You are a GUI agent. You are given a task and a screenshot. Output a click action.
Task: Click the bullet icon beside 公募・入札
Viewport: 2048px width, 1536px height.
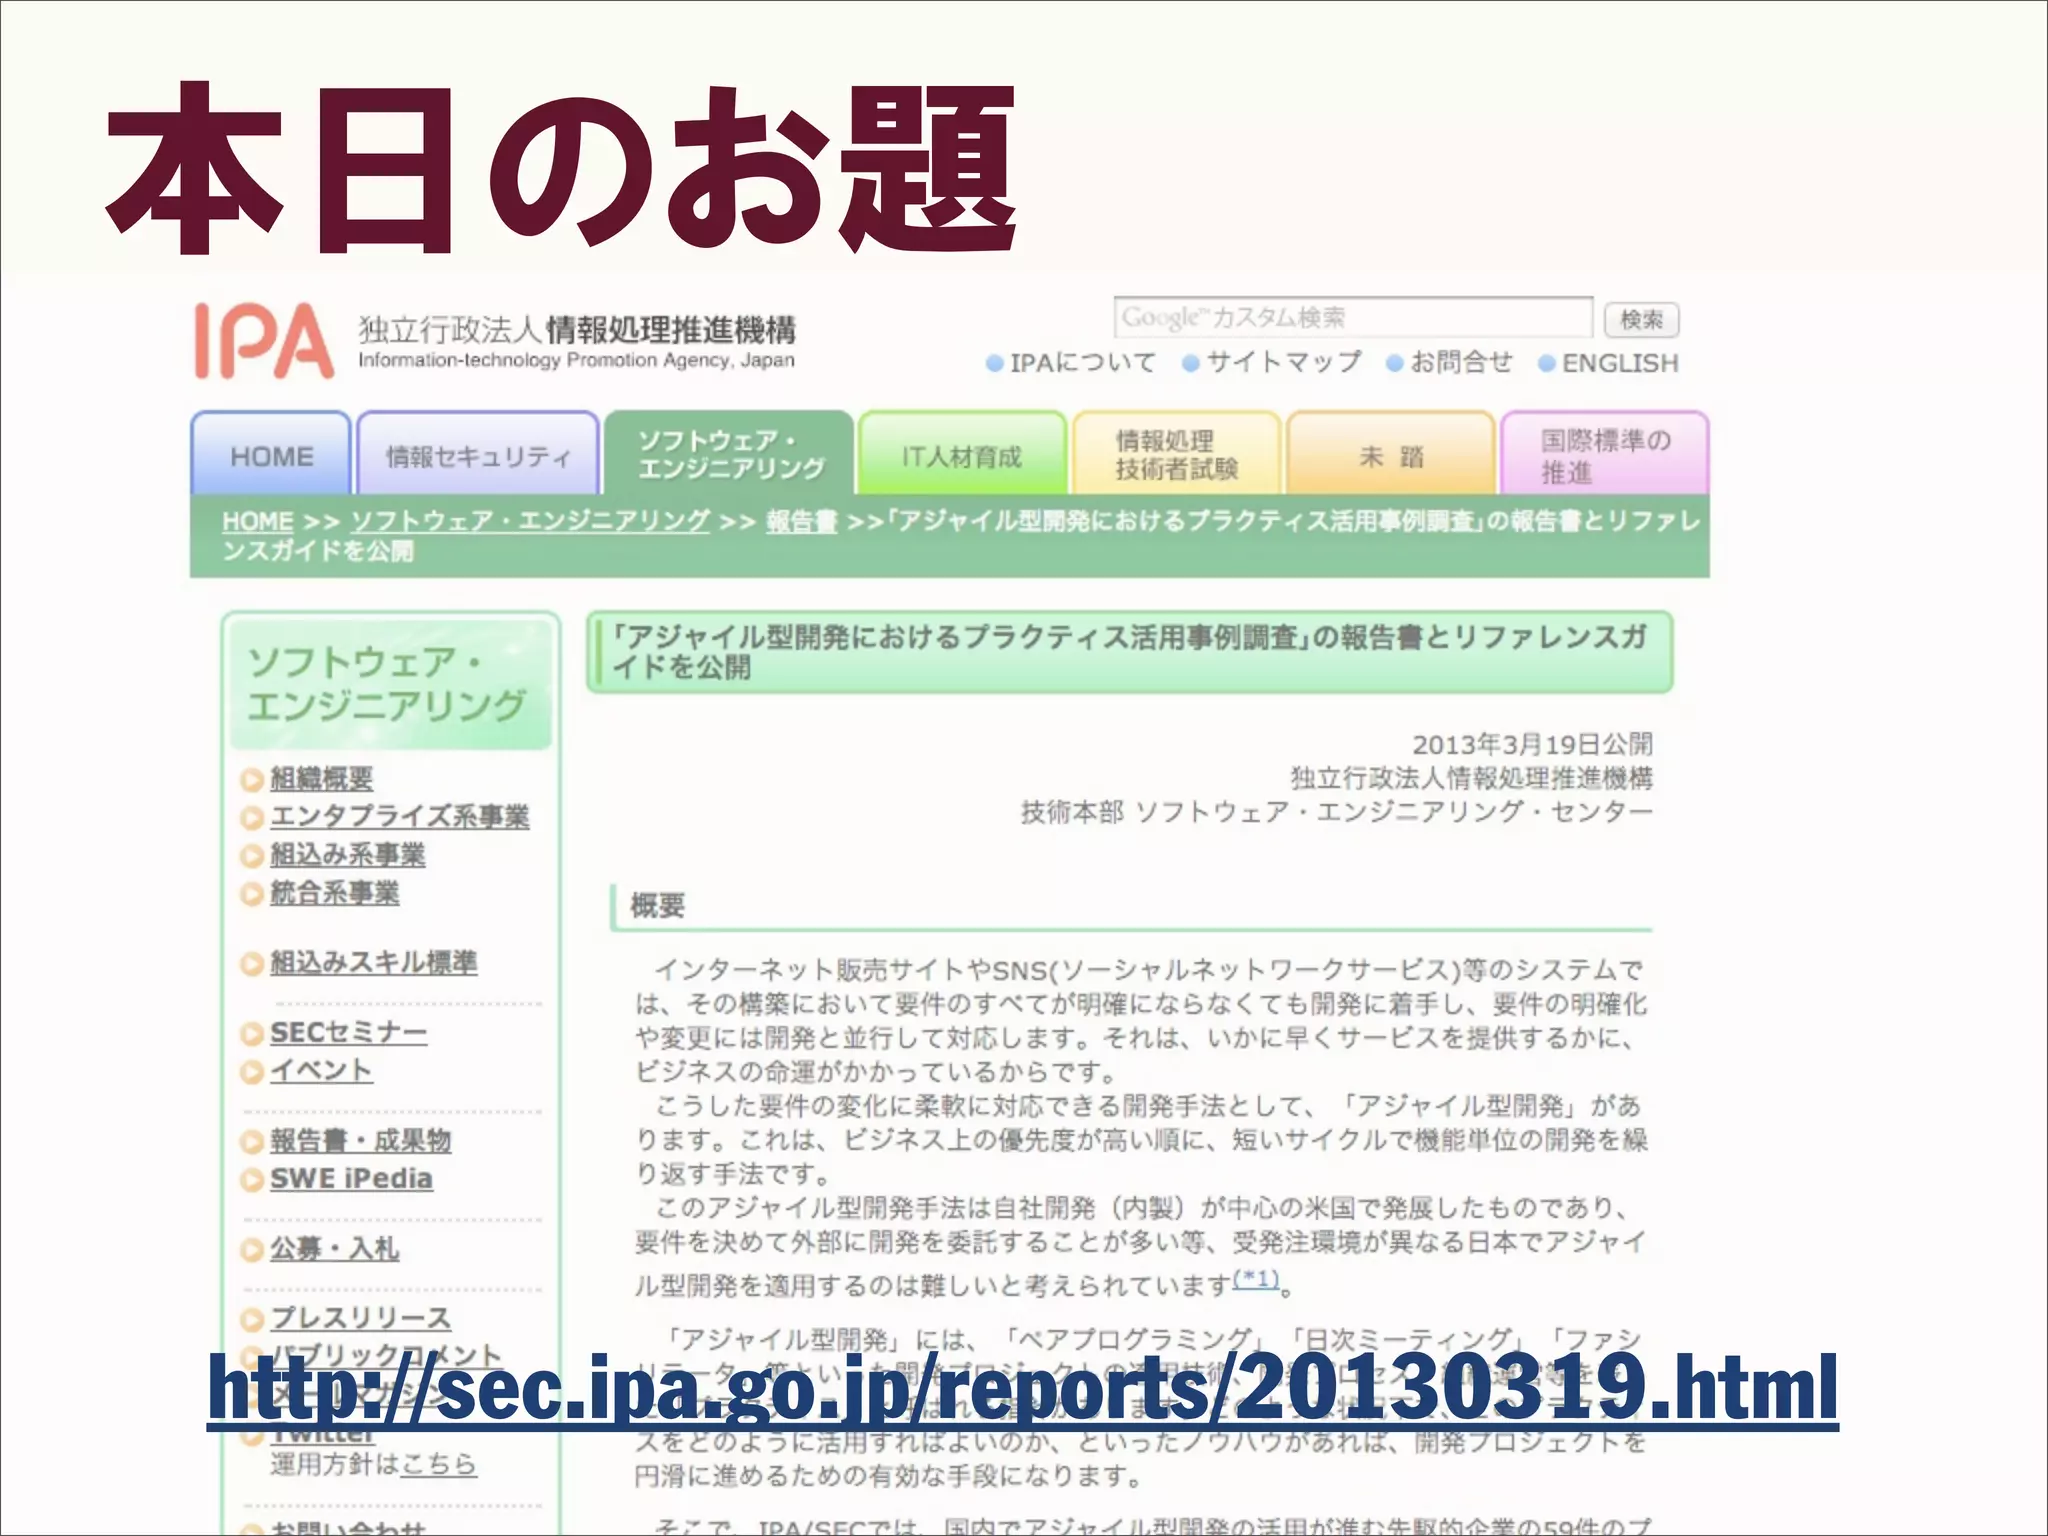[252, 1250]
